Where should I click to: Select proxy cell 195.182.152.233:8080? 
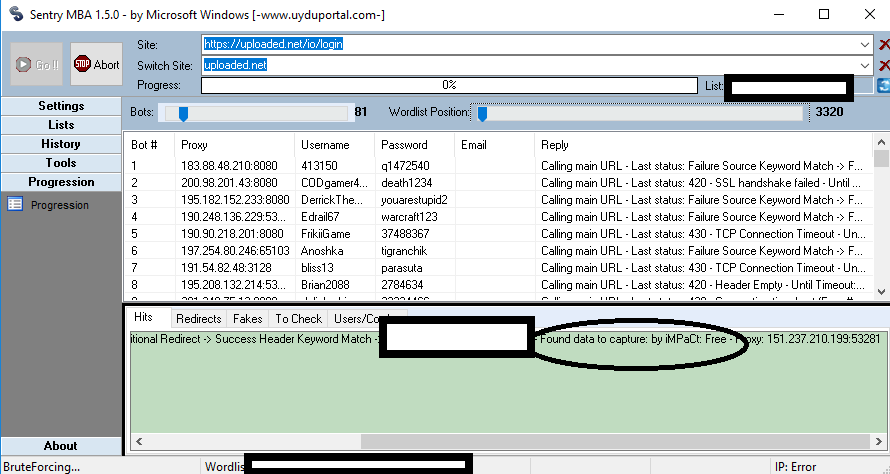(x=235, y=200)
